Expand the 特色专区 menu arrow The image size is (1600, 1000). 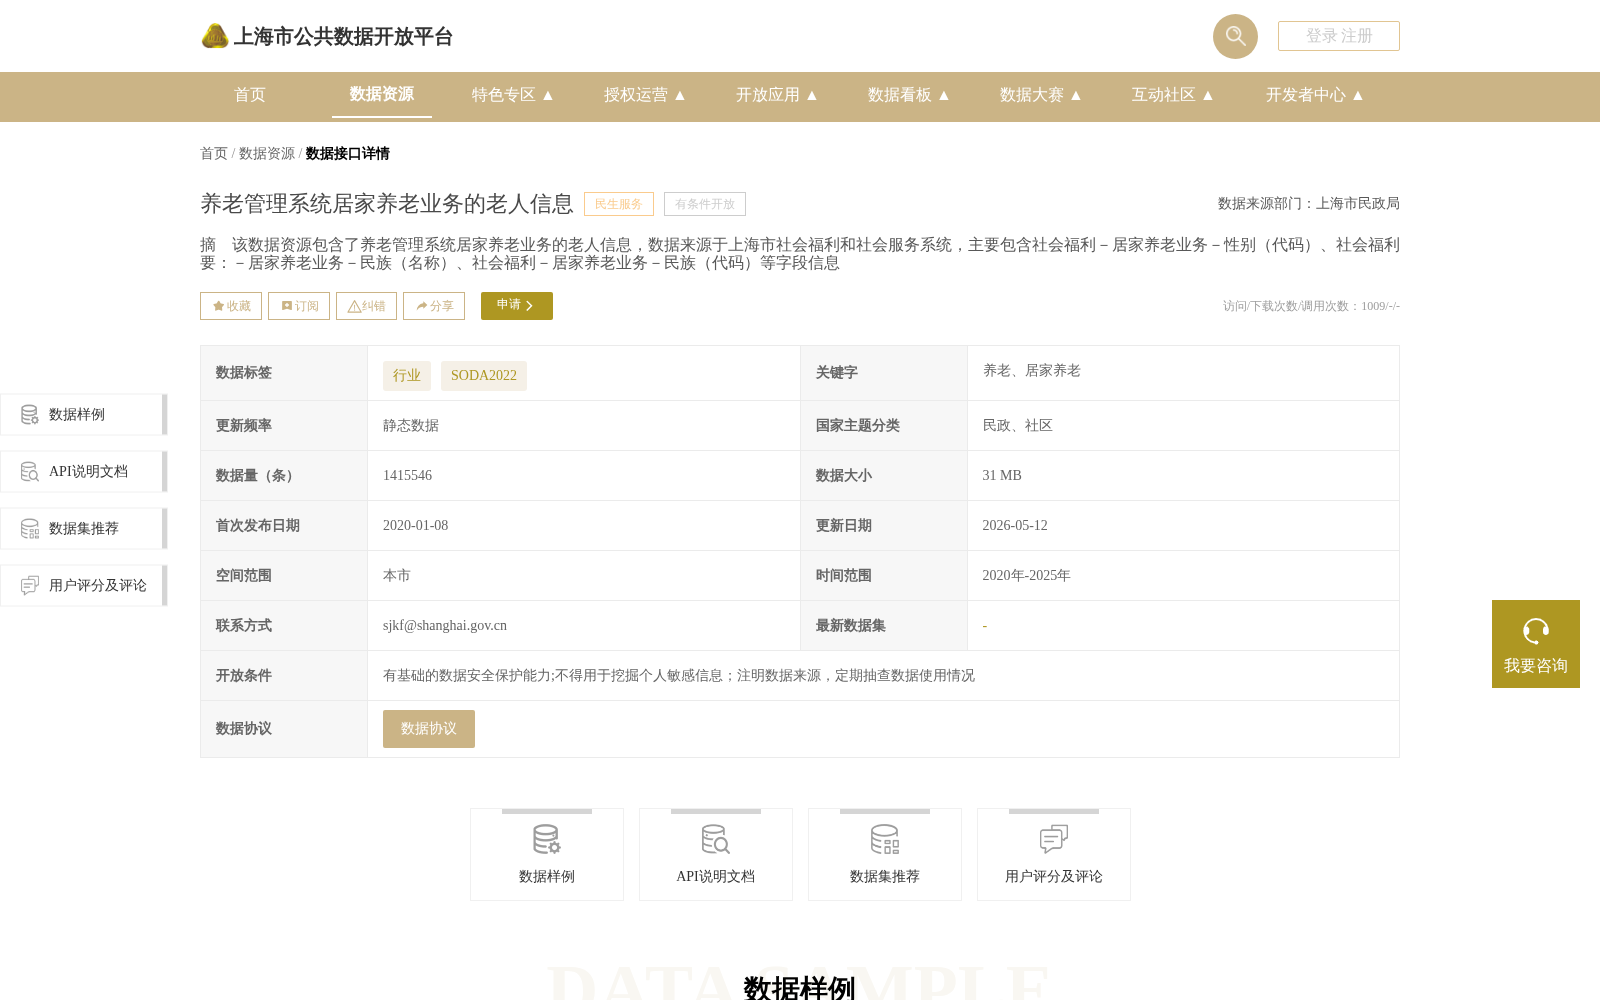pos(548,95)
